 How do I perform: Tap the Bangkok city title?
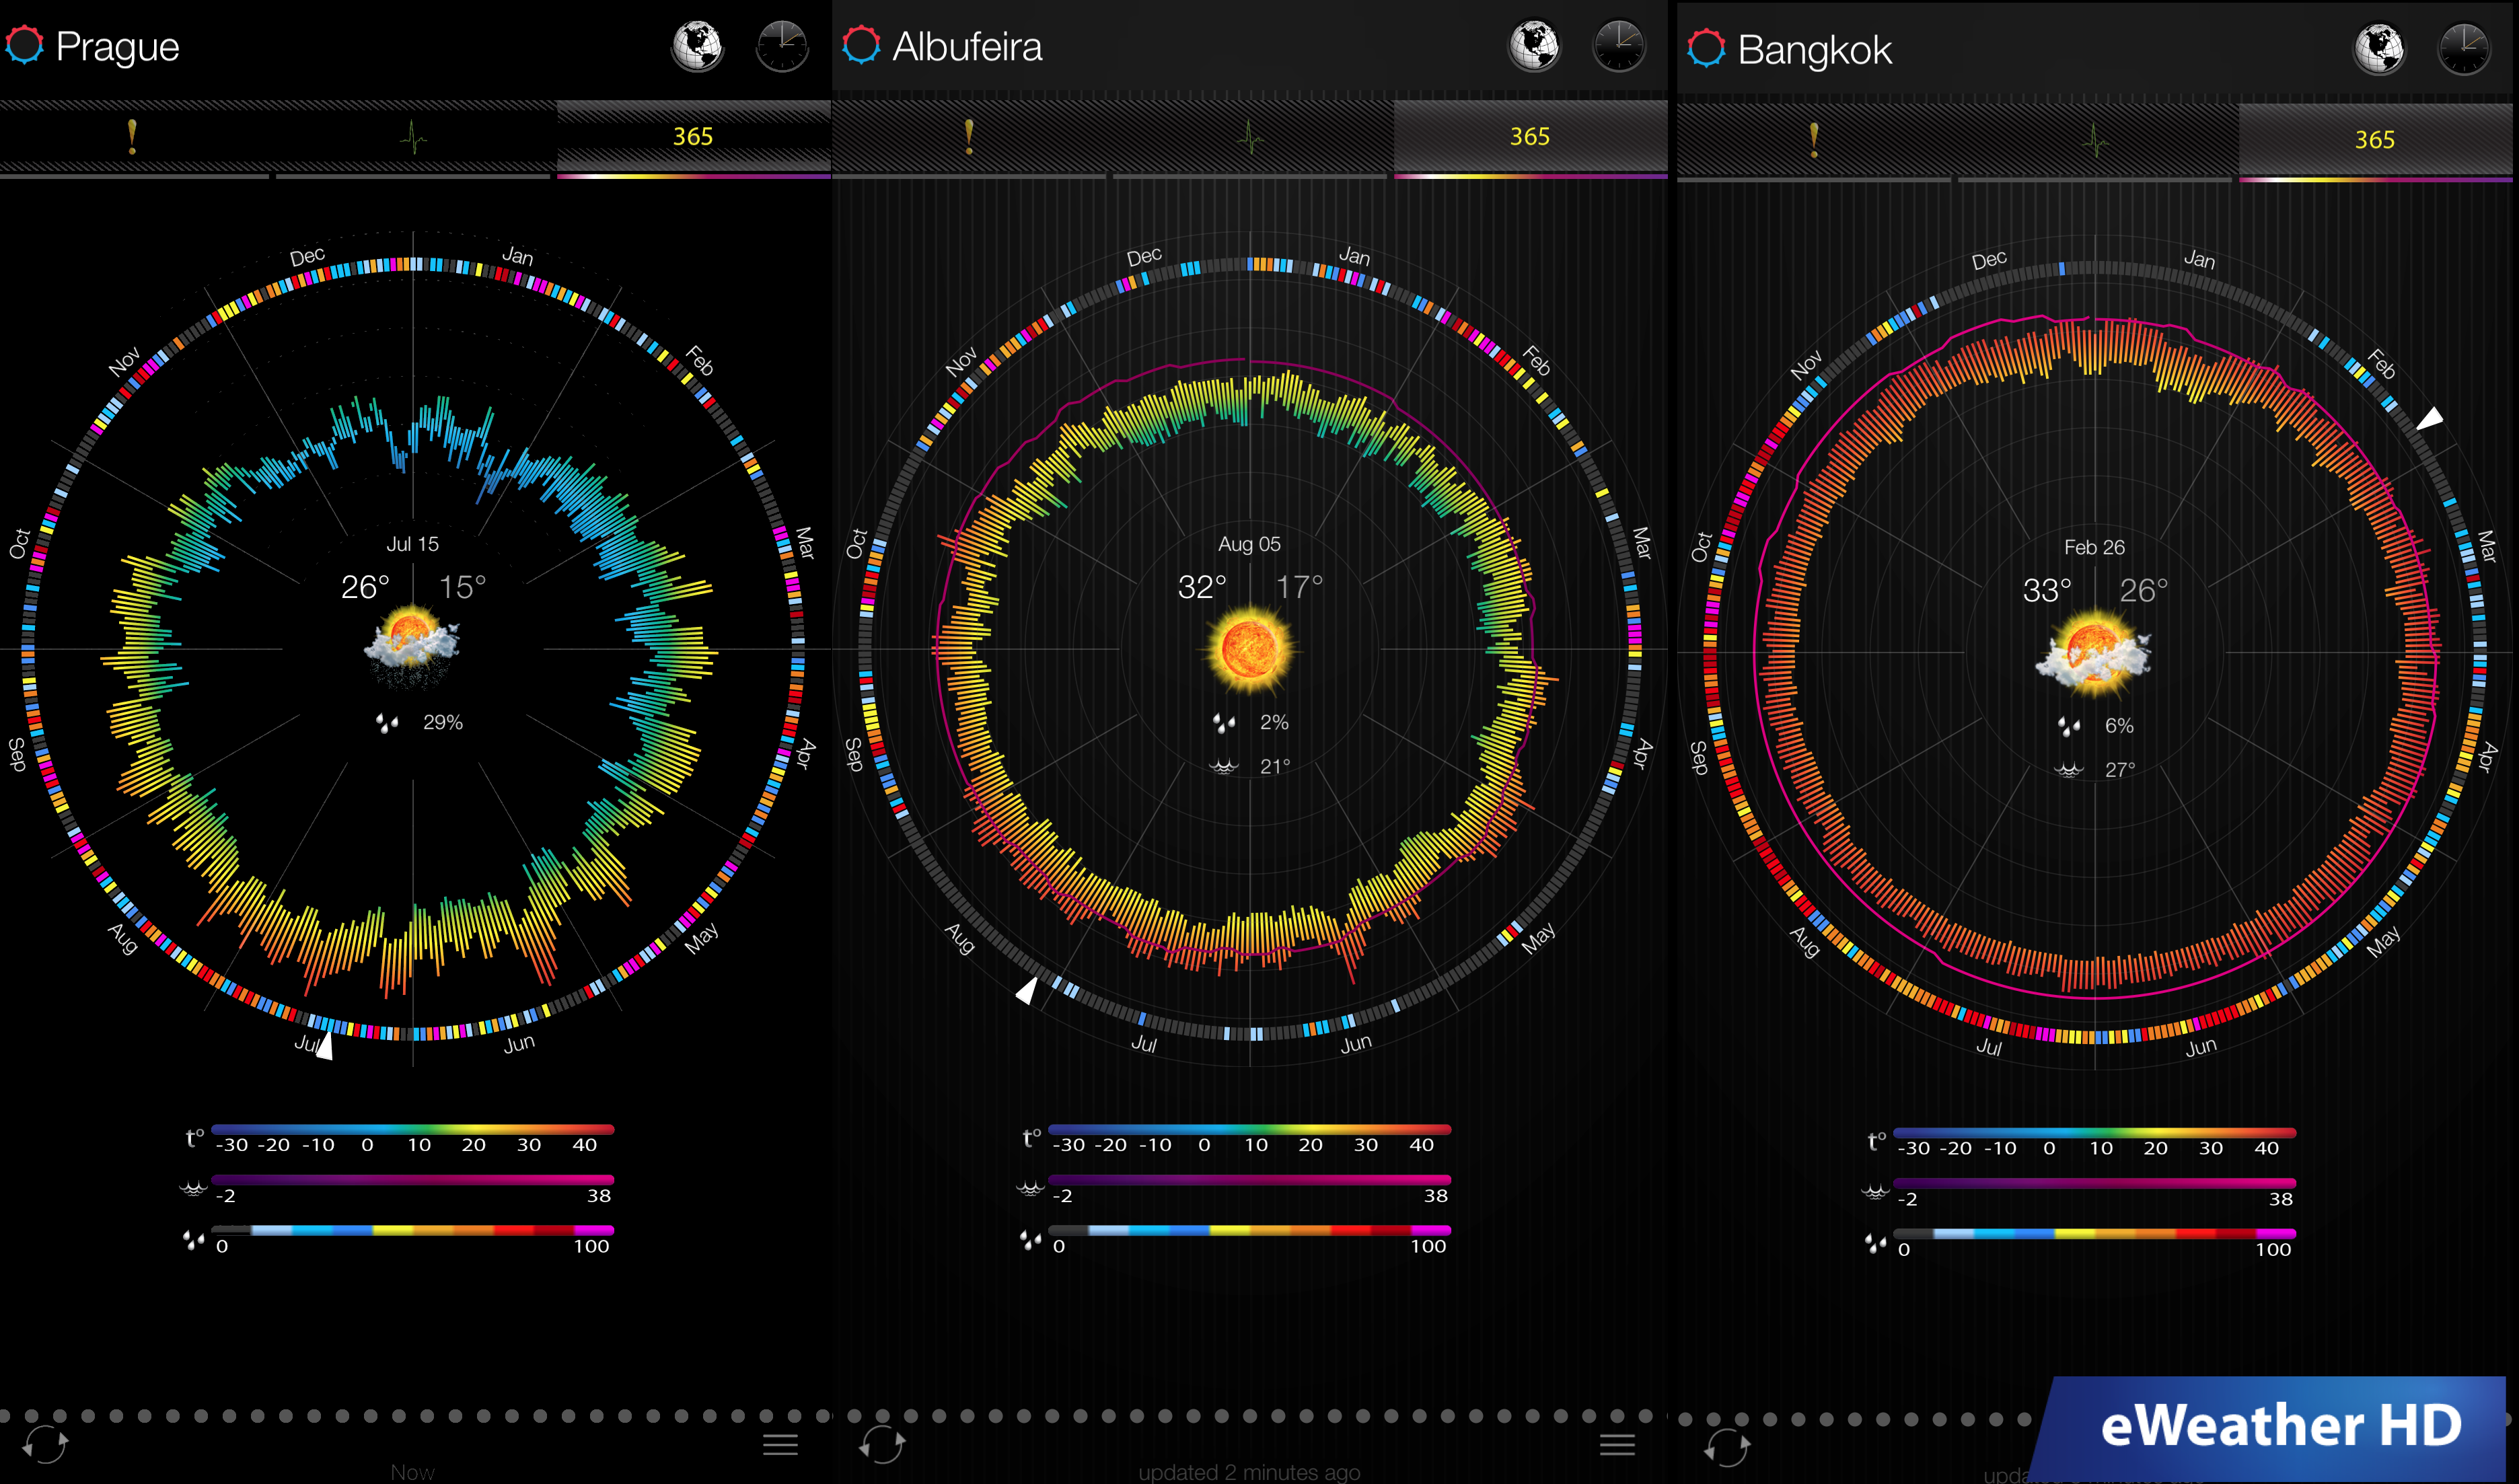point(1814,50)
